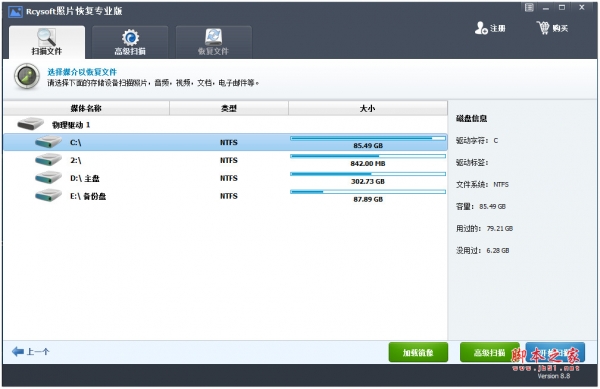Switch to the 高级扫描 tab

[x=130, y=42]
